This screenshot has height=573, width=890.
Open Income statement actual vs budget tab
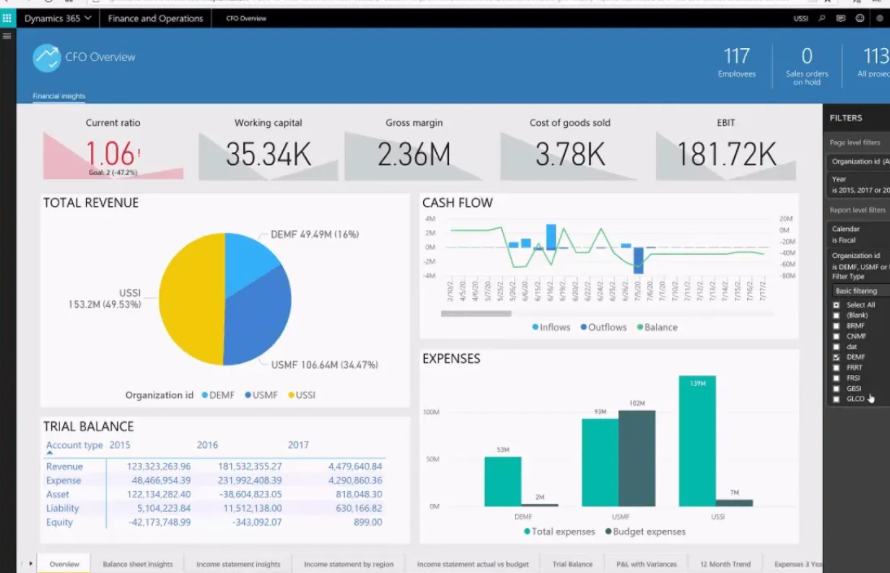click(473, 564)
